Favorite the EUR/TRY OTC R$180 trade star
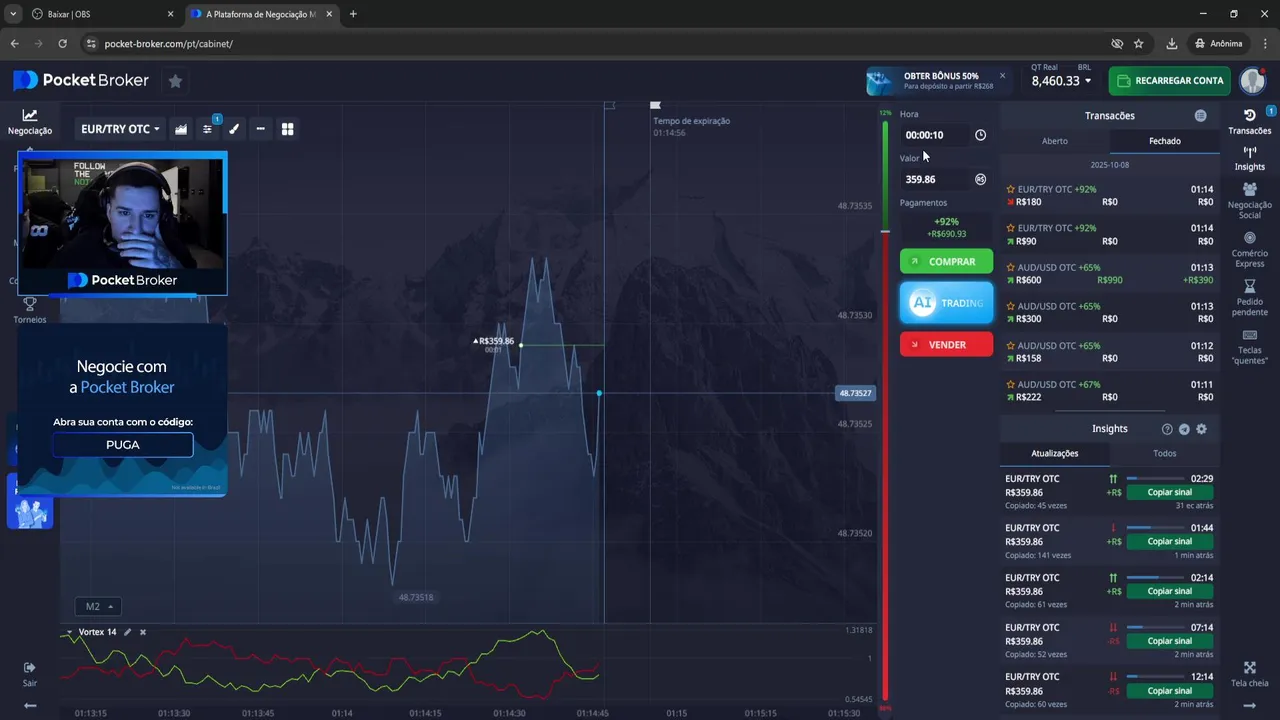Viewport: 1280px width, 720px height. pos(1011,189)
